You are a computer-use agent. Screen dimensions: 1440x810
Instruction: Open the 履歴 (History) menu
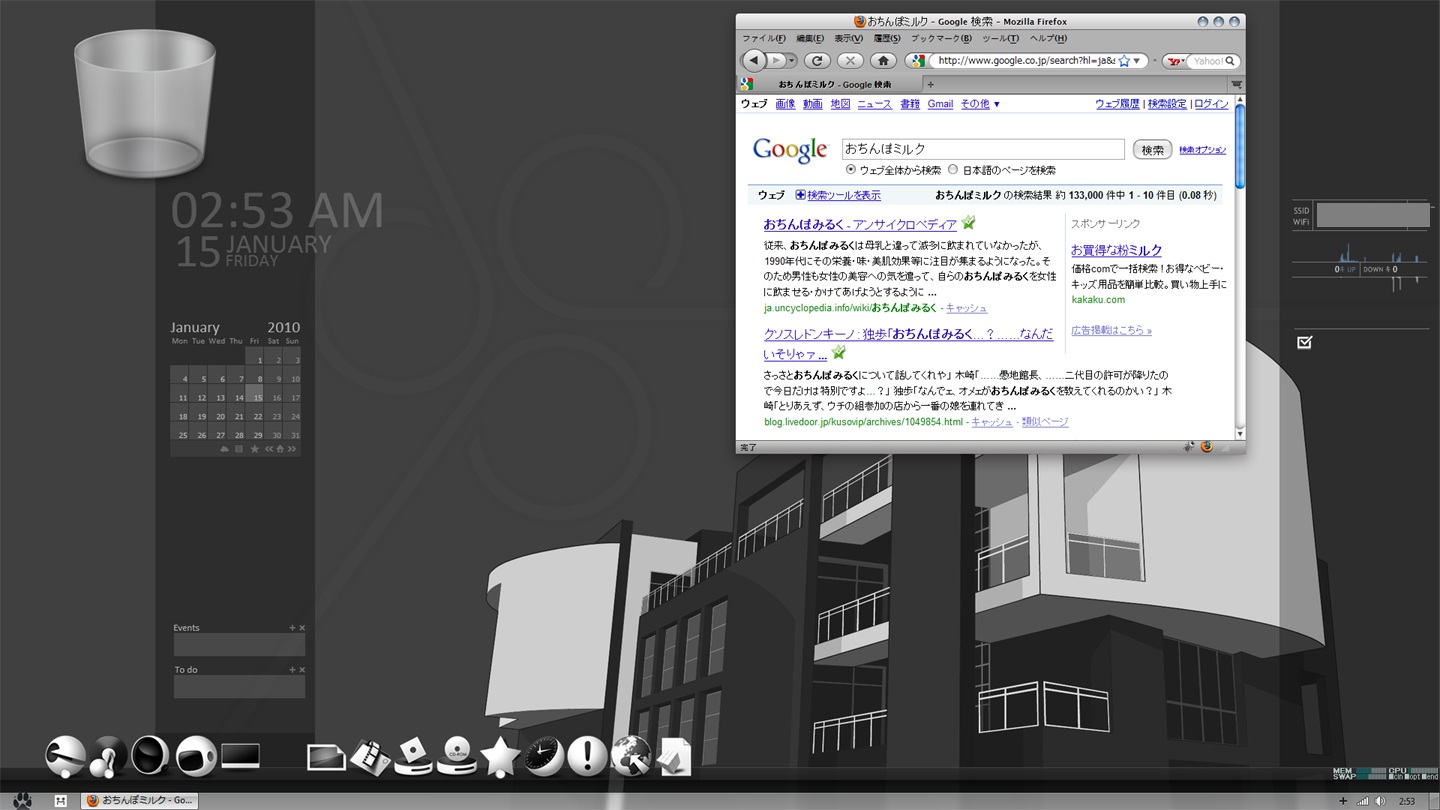pyautogui.click(x=887, y=38)
